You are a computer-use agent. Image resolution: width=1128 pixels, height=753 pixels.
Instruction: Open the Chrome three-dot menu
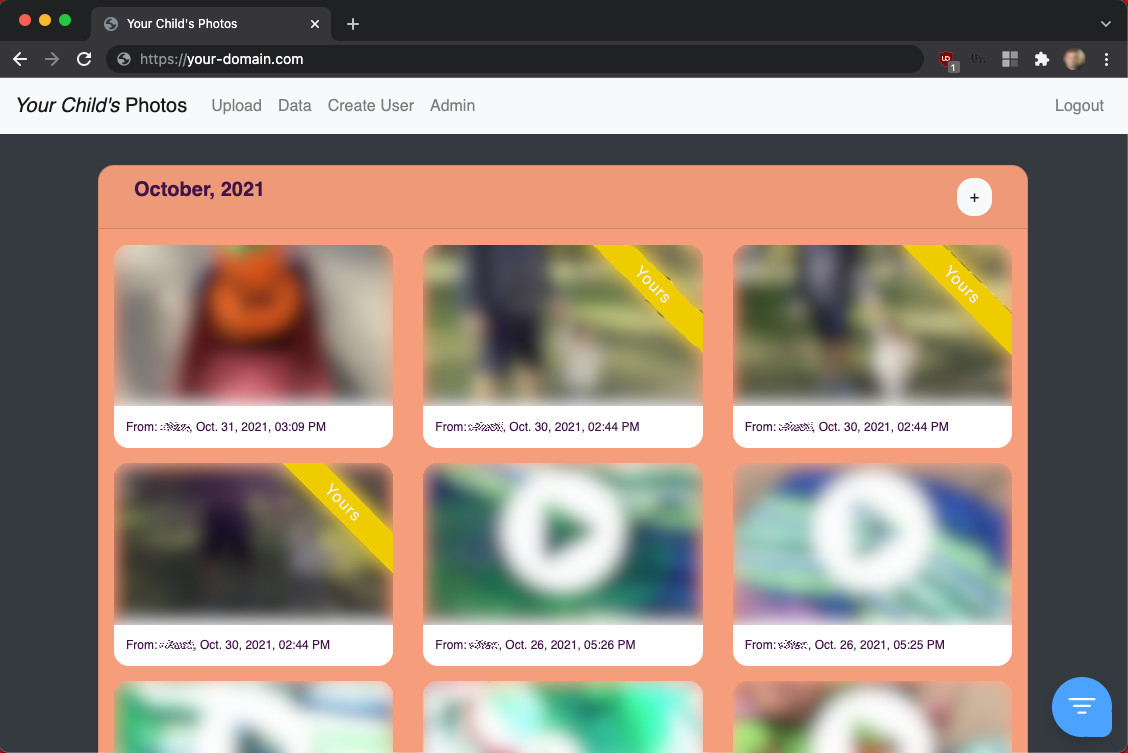pos(1106,59)
